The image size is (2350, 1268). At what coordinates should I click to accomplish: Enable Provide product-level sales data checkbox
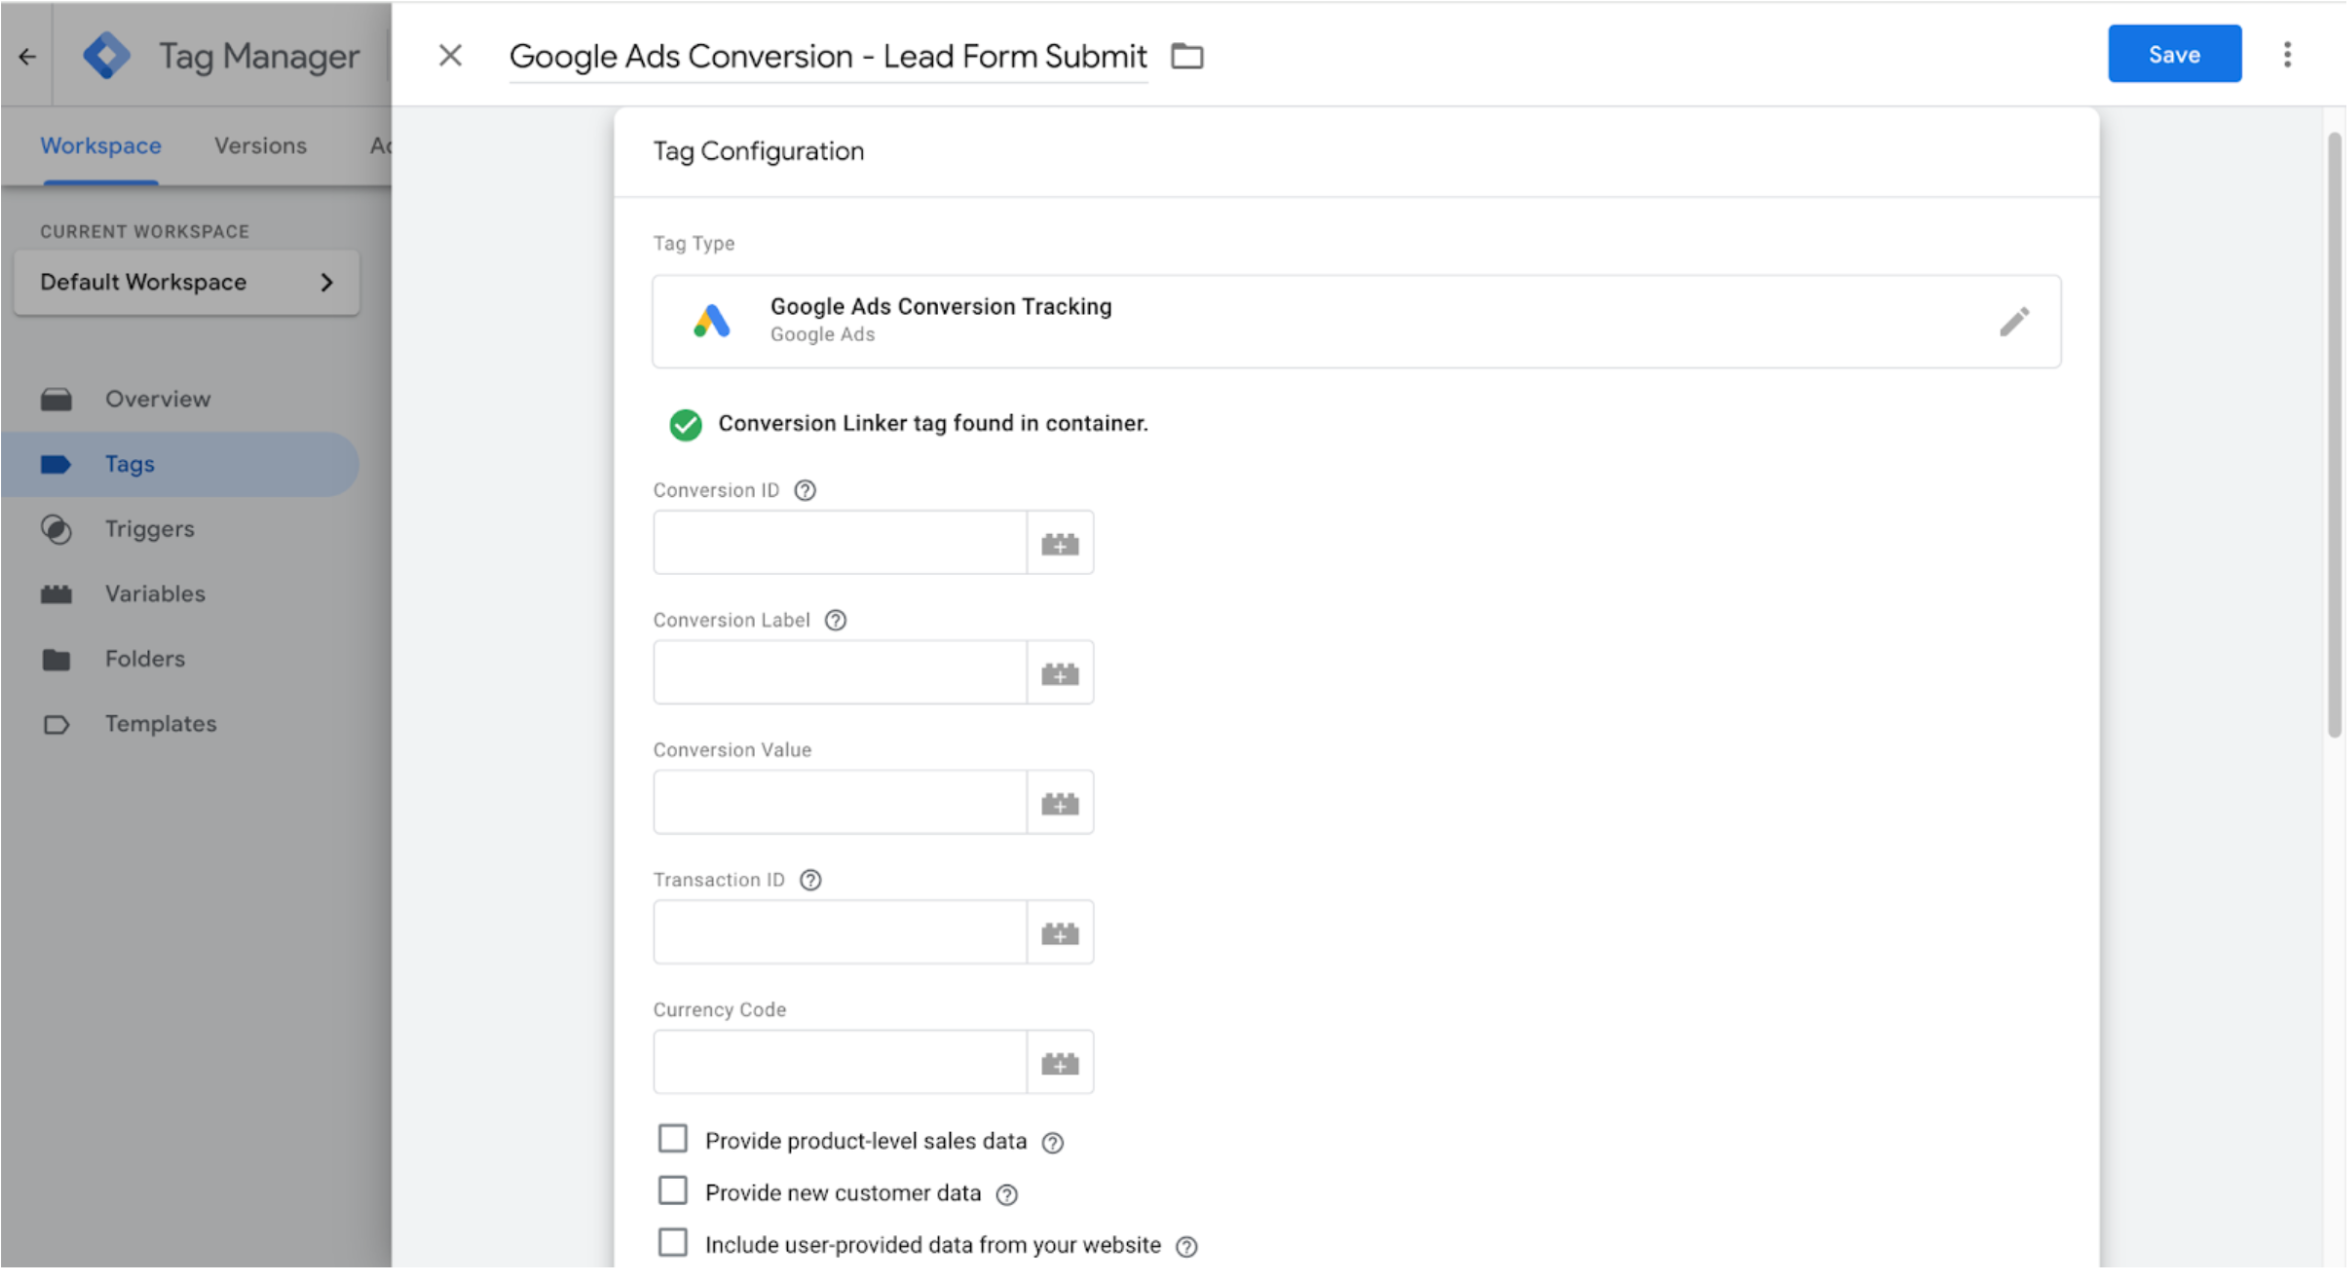click(x=673, y=1139)
